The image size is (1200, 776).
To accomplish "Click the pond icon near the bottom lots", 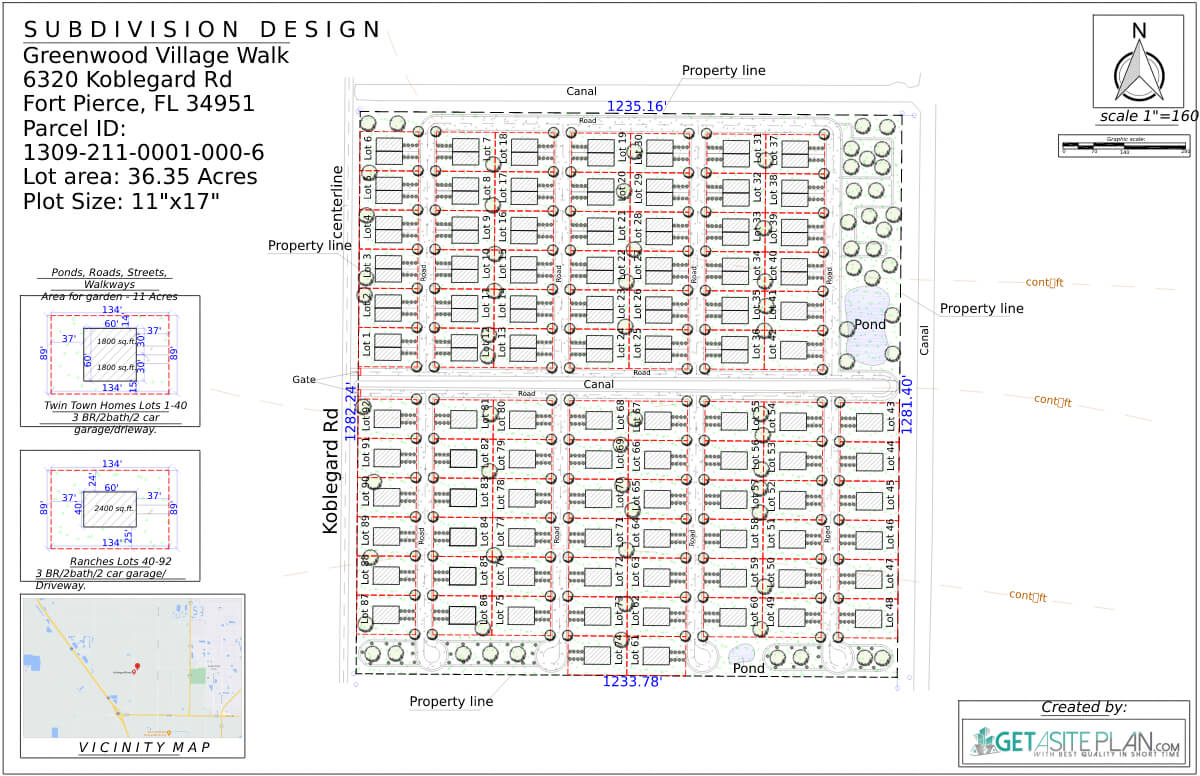I will 742,652.
